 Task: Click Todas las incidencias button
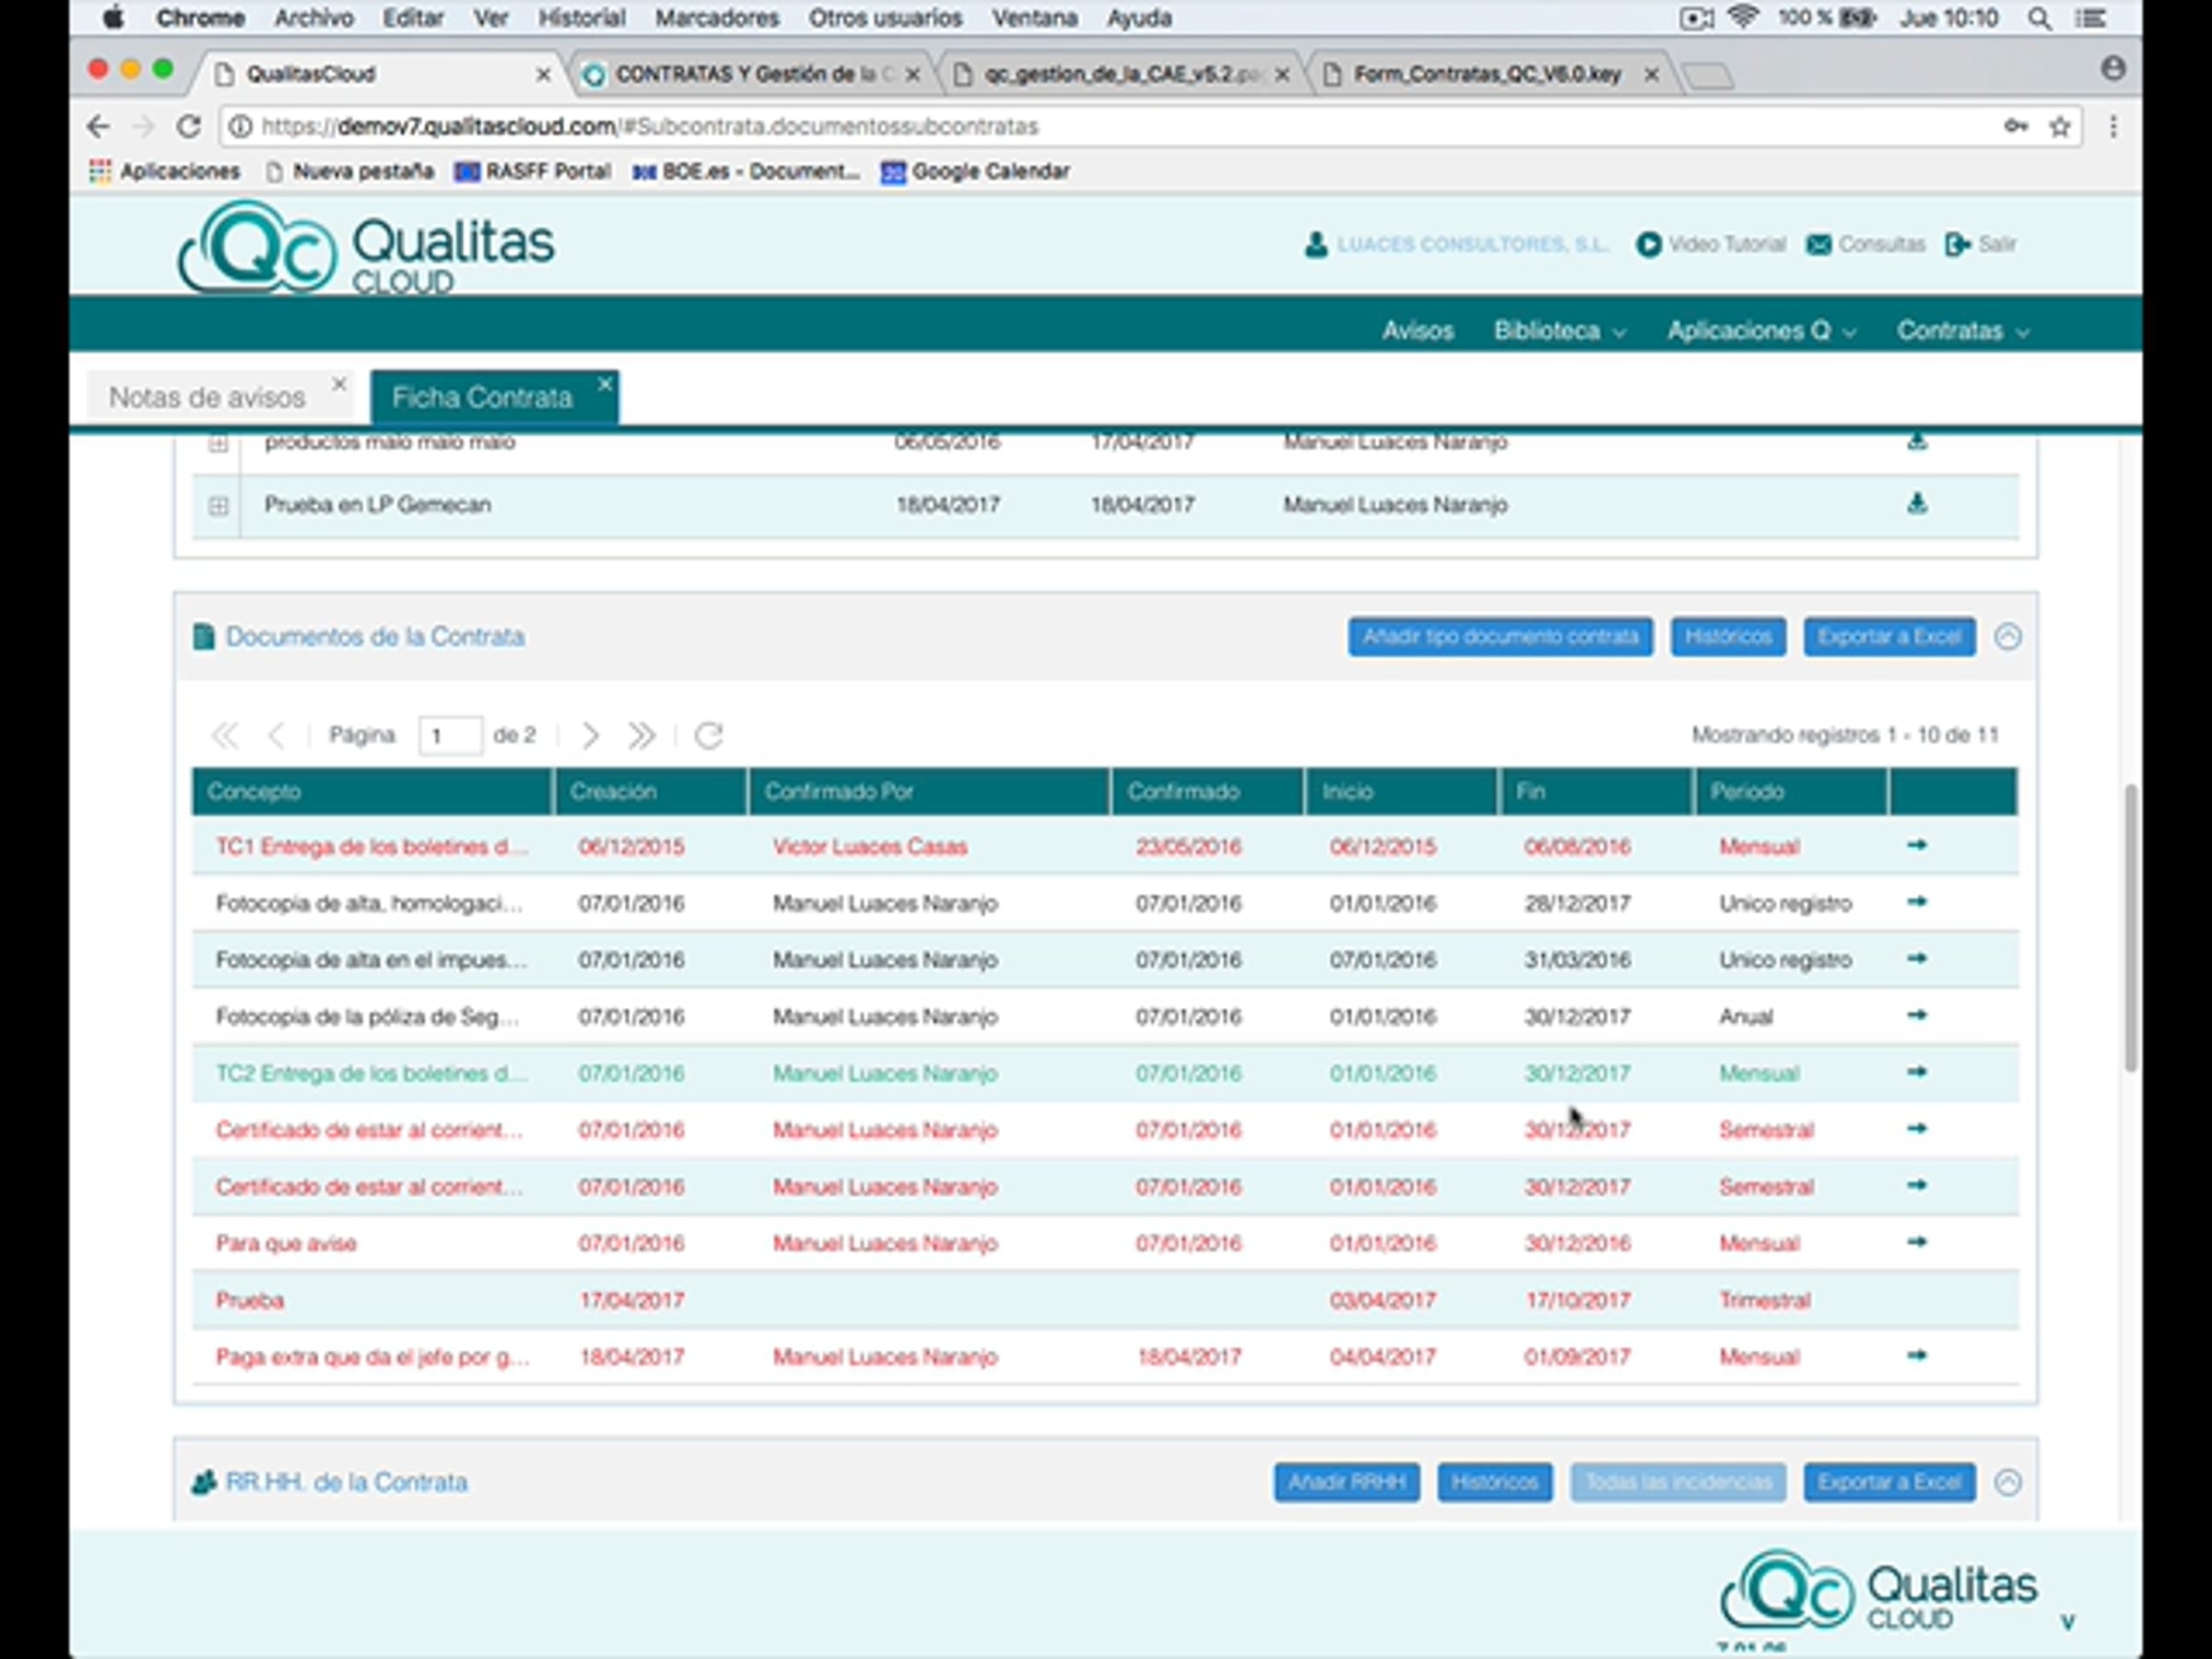1678,1482
